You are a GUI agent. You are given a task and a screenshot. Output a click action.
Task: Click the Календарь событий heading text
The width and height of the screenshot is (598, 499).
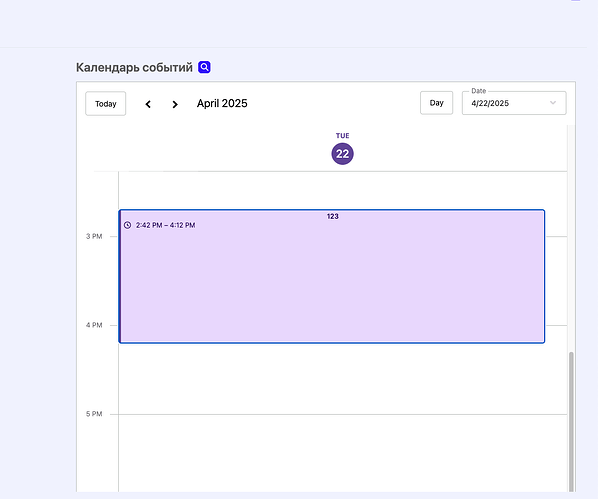tap(134, 68)
